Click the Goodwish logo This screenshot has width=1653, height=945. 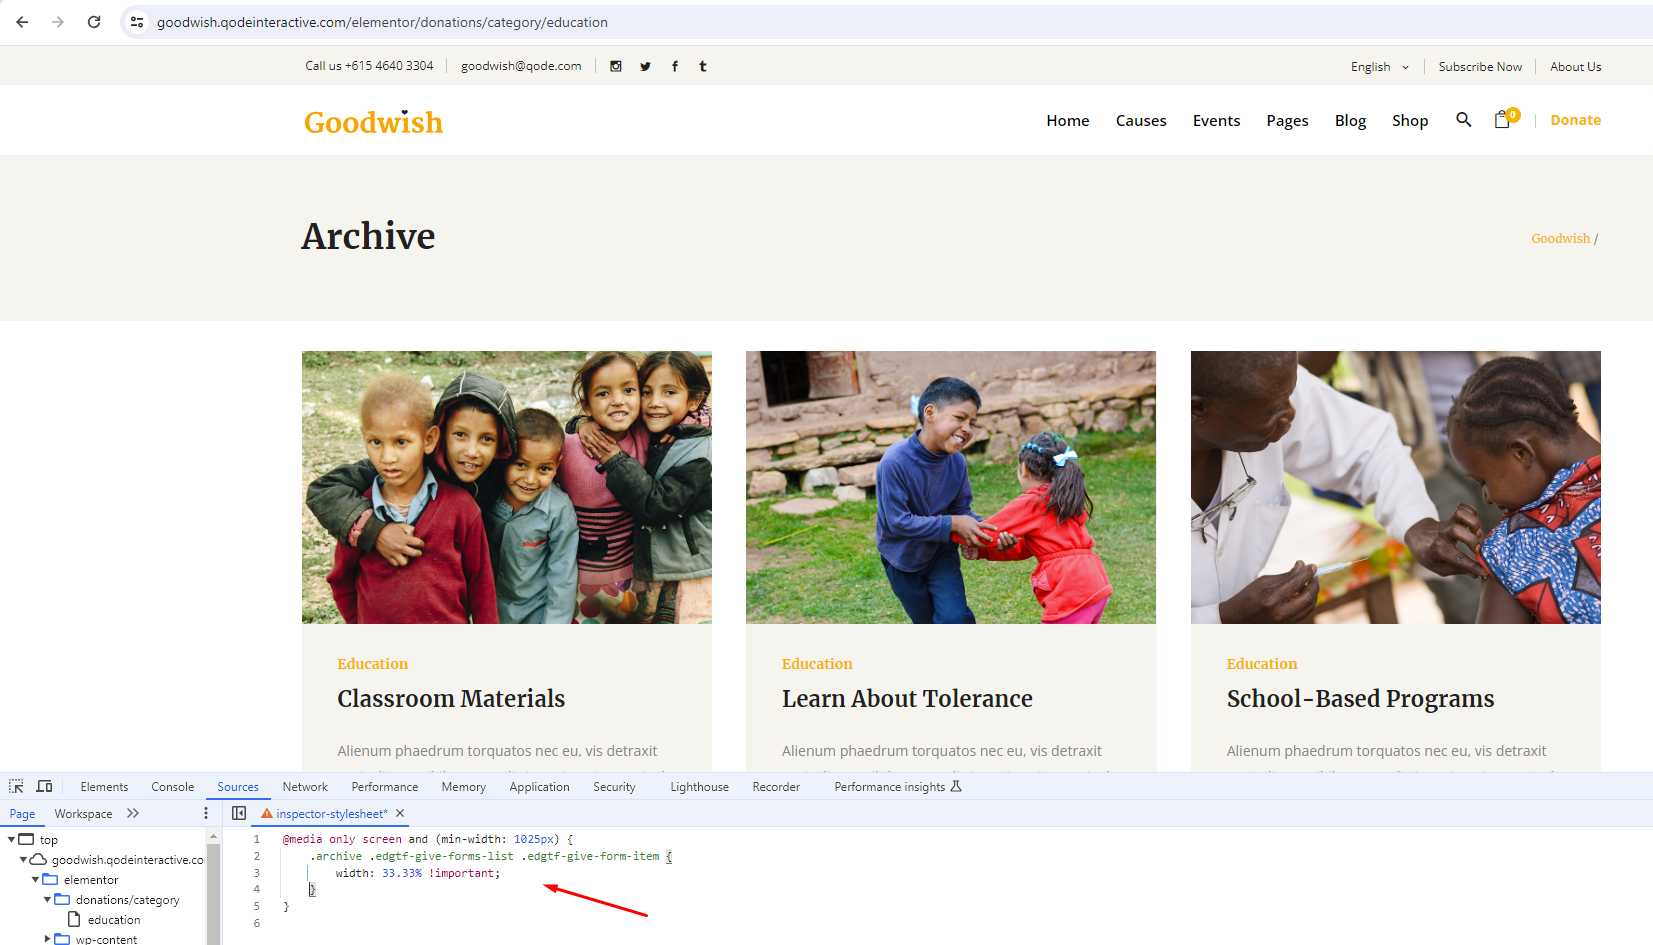click(373, 122)
